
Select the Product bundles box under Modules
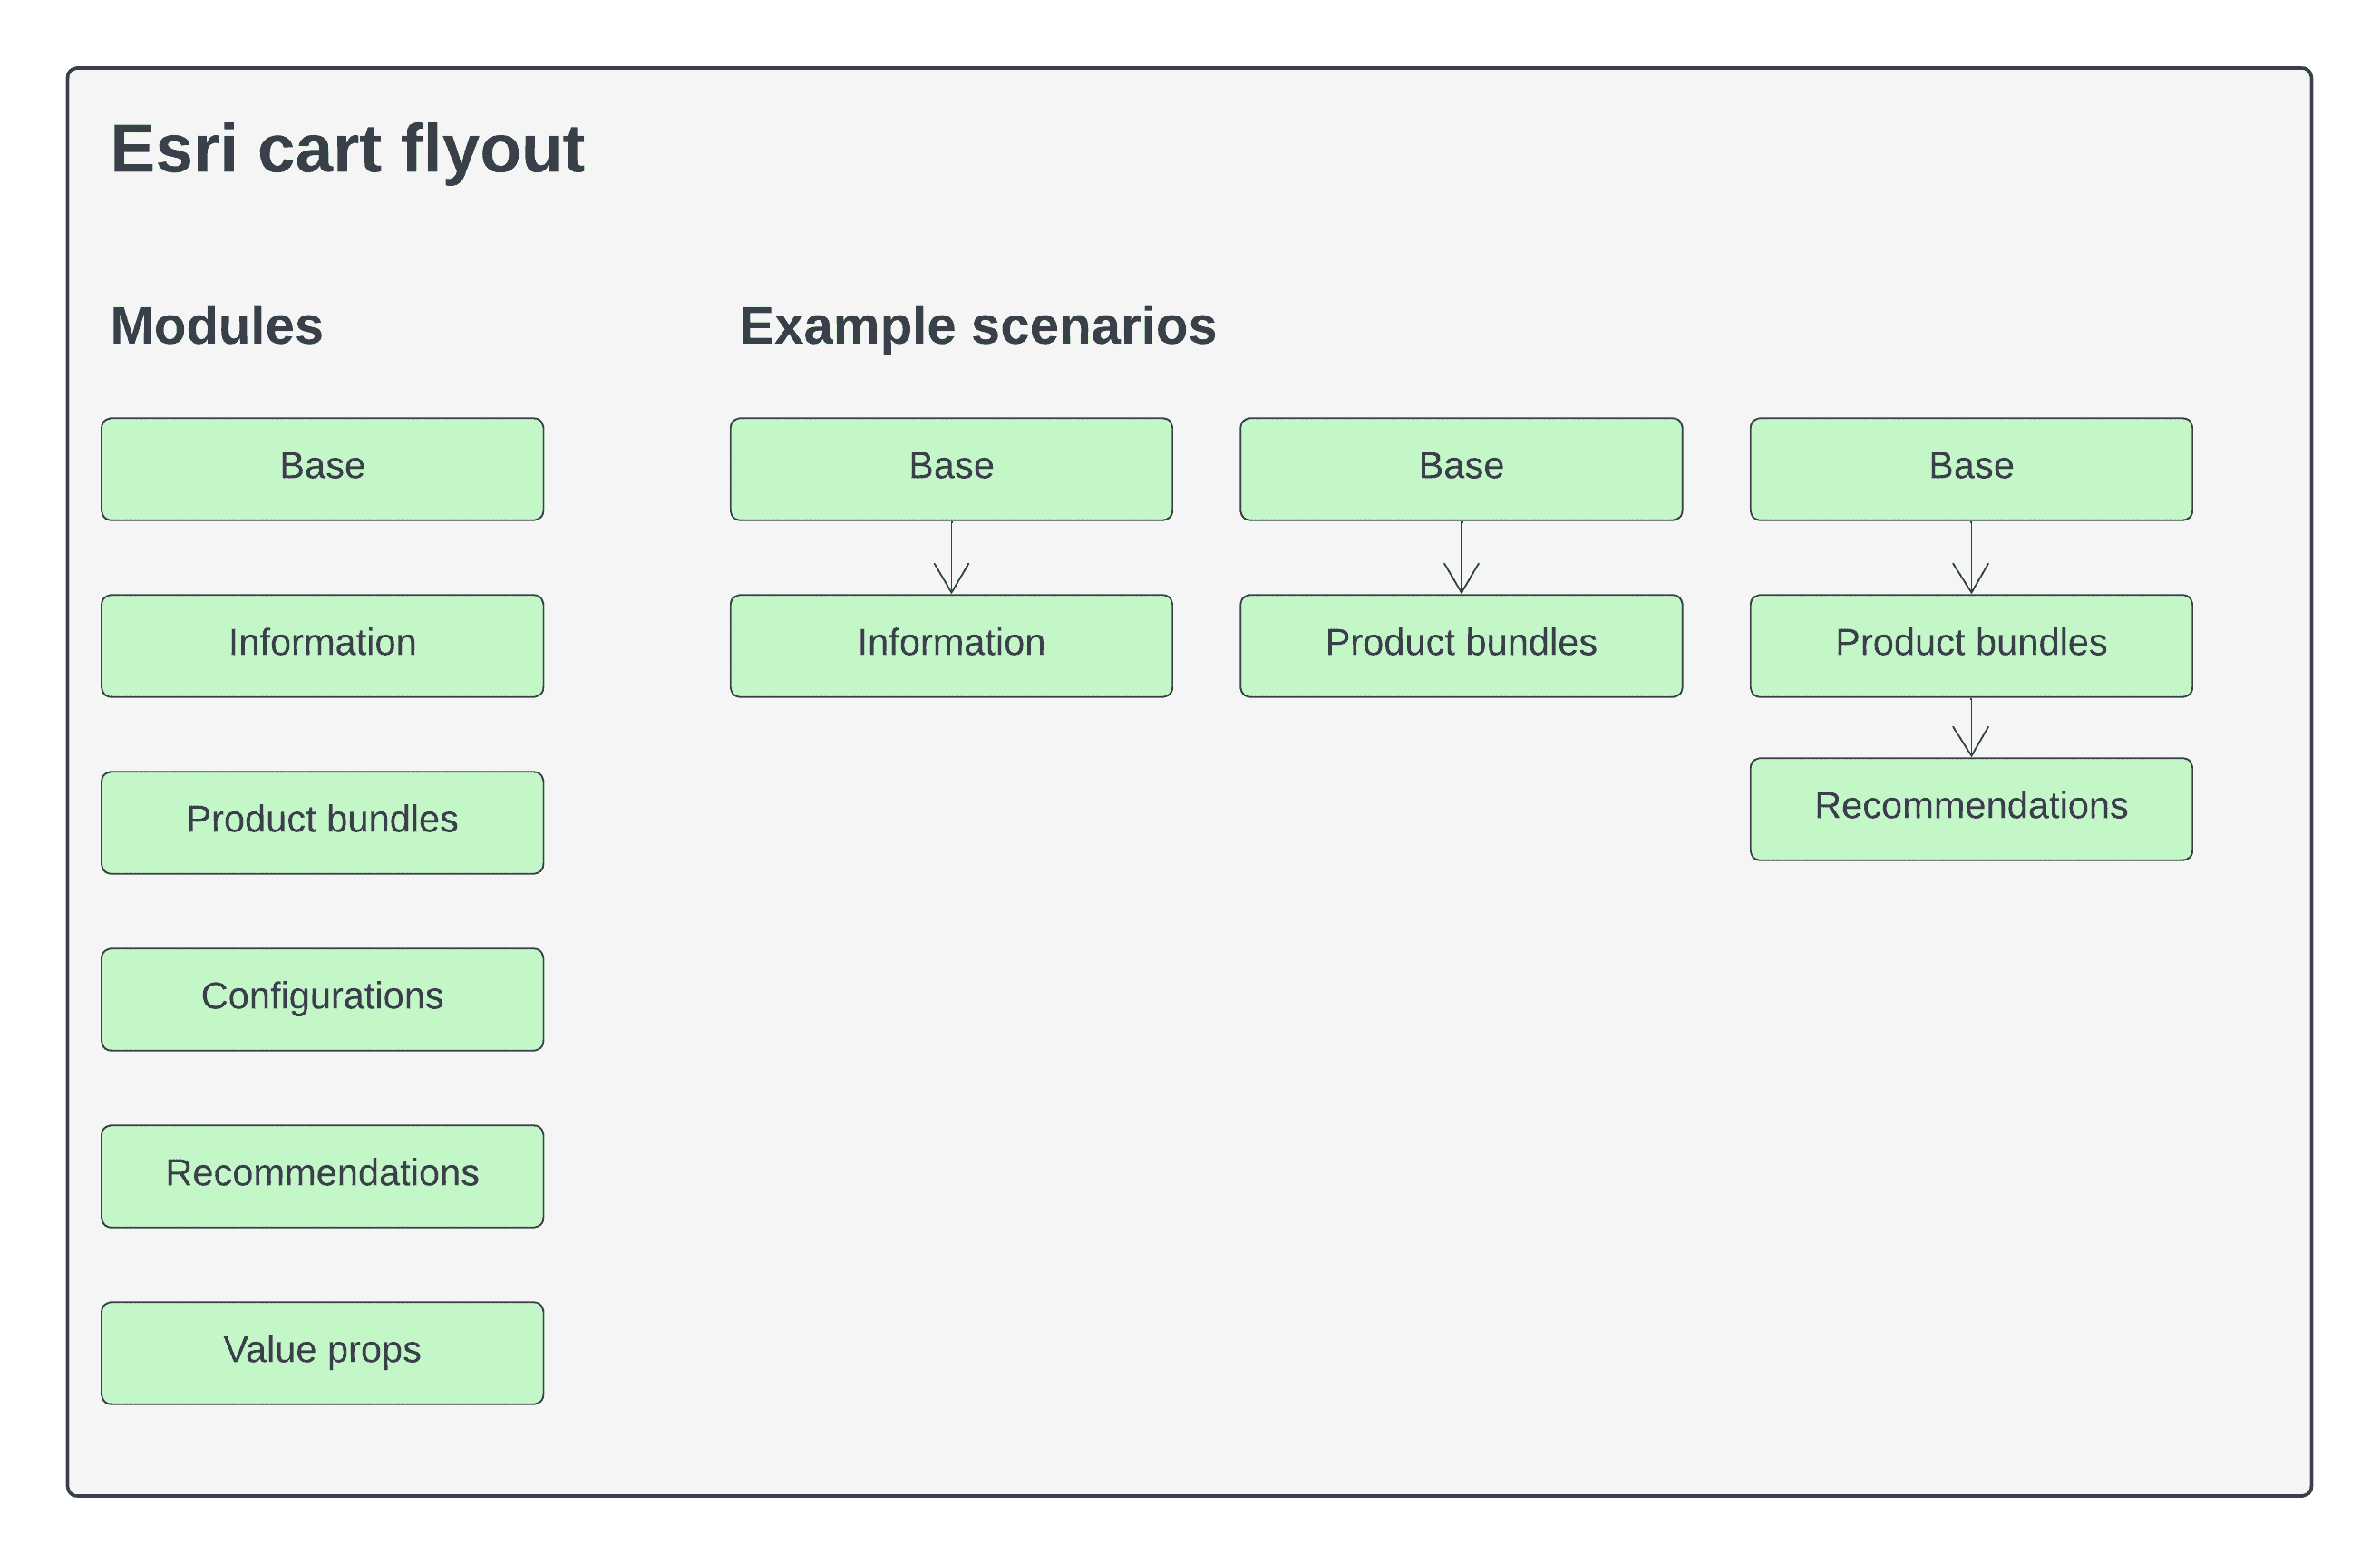pos(322,823)
